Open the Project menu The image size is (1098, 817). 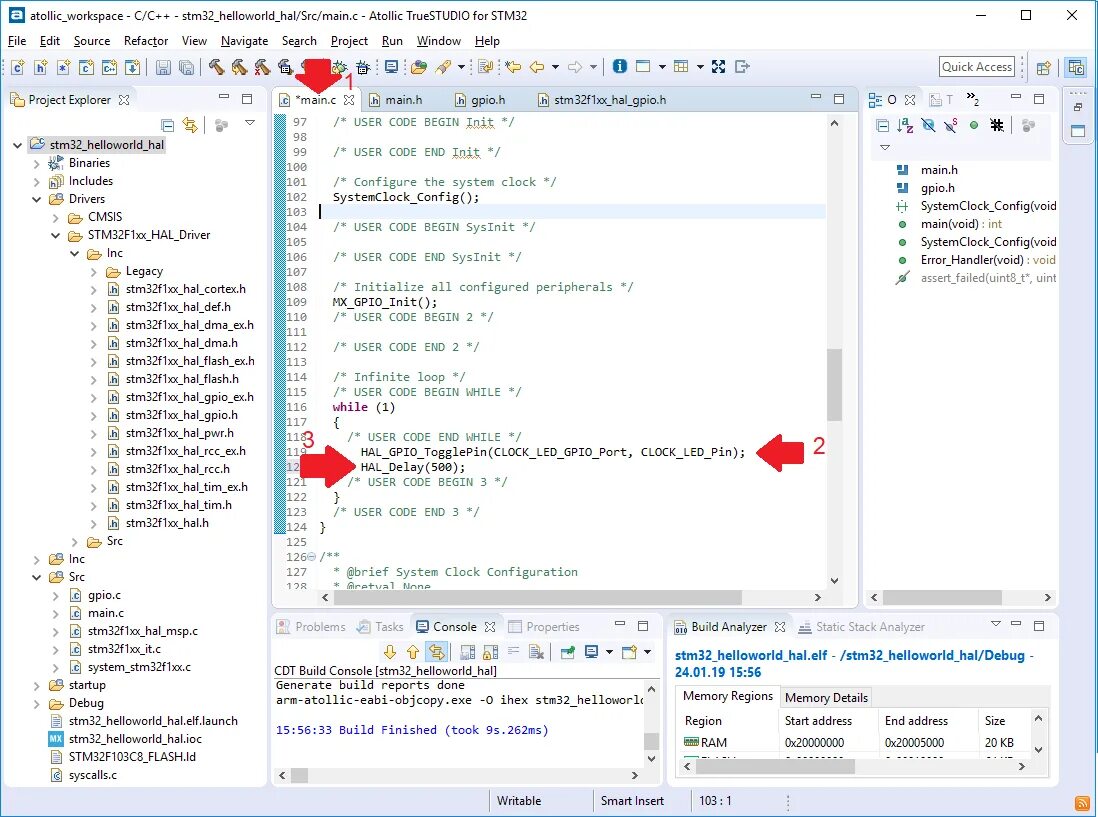[349, 41]
